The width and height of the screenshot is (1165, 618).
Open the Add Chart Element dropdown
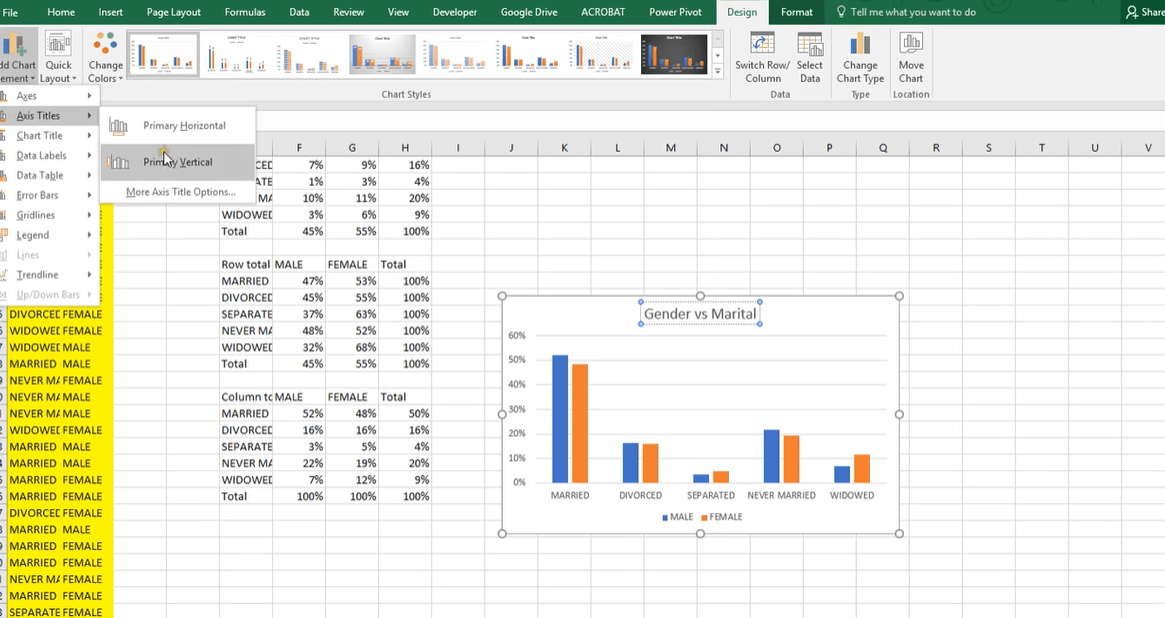pyautogui.click(x=18, y=58)
